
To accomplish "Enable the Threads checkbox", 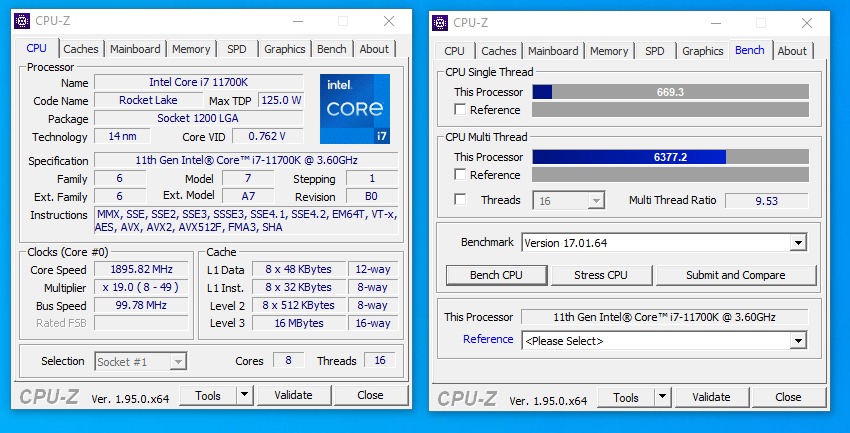I will (x=460, y=199).
